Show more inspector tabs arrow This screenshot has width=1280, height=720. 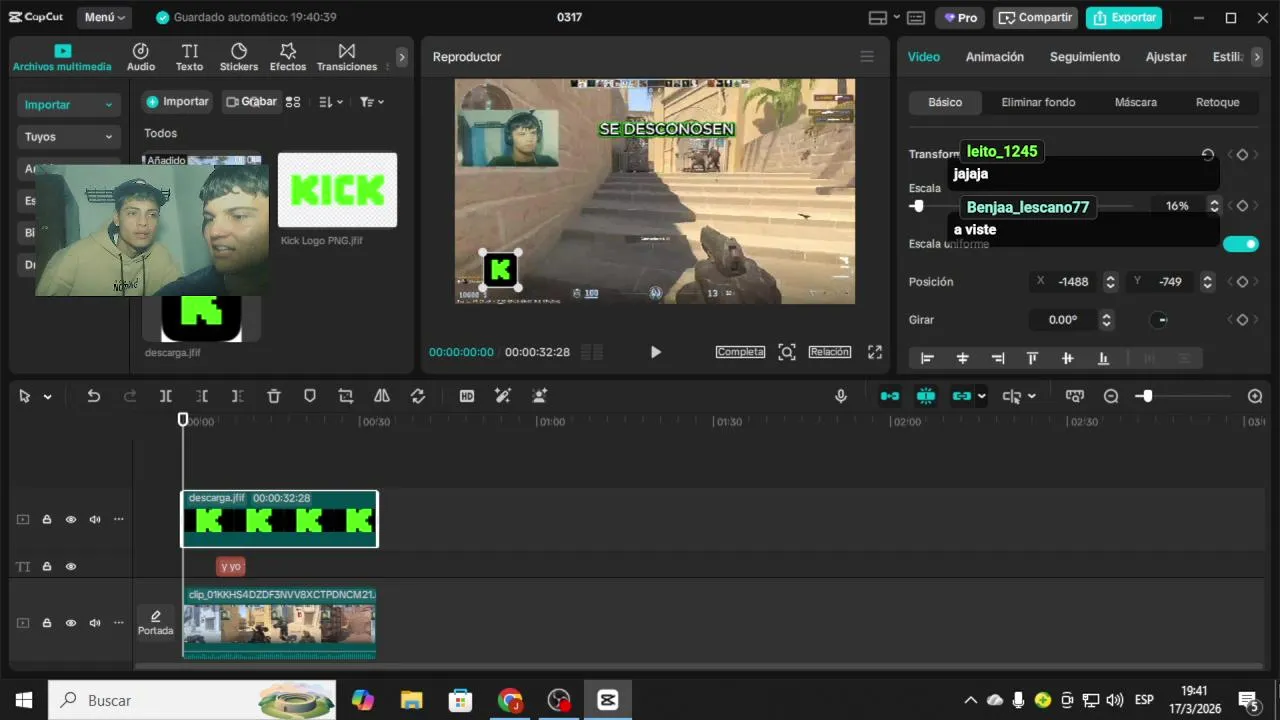pos(1257,57)
